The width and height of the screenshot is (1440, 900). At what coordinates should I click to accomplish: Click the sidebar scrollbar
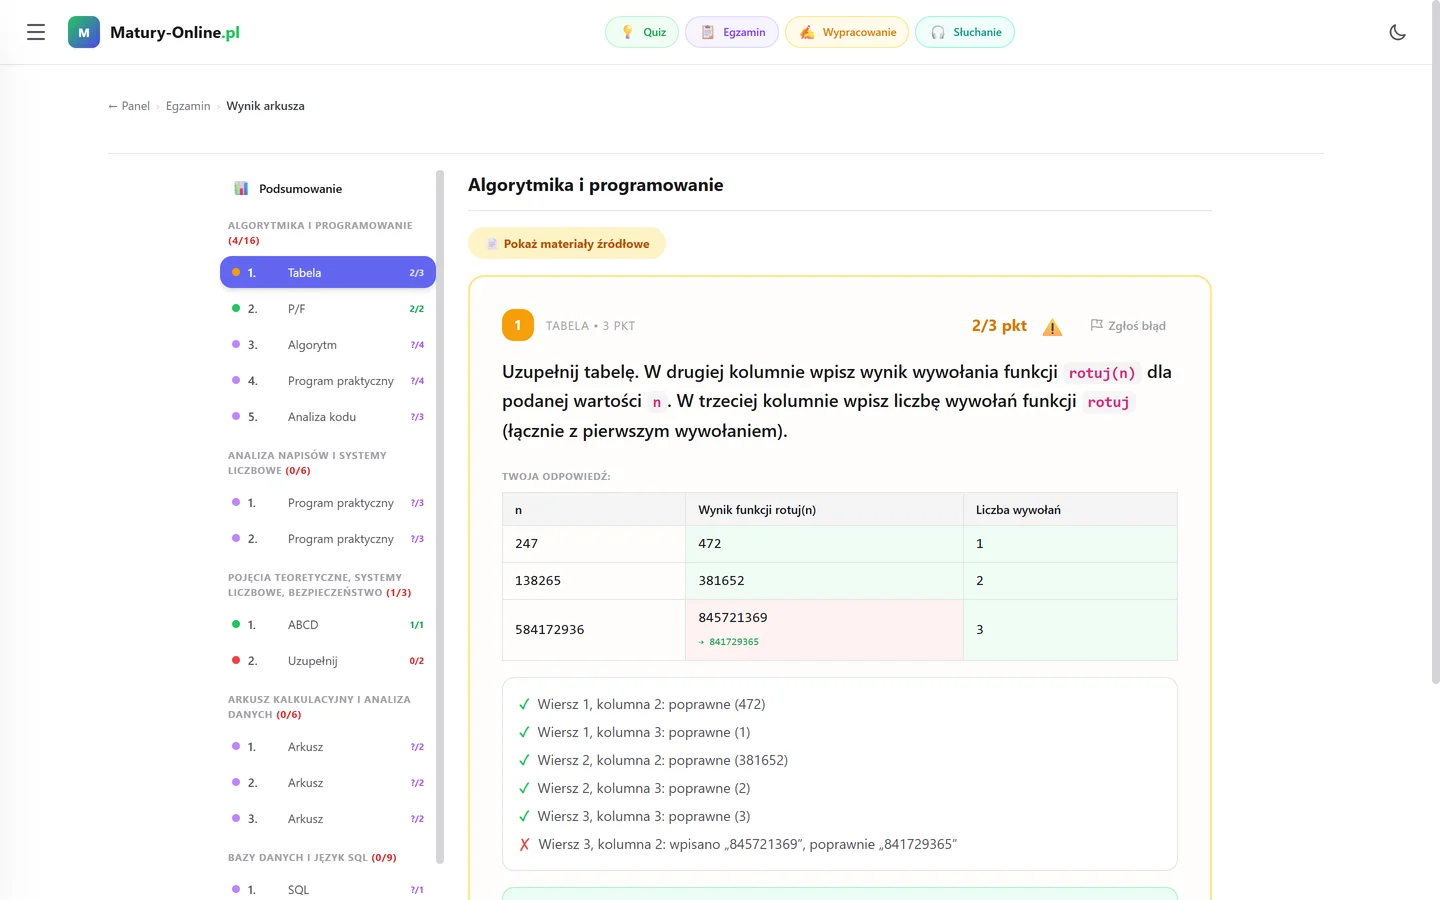[x=440, y=517]
